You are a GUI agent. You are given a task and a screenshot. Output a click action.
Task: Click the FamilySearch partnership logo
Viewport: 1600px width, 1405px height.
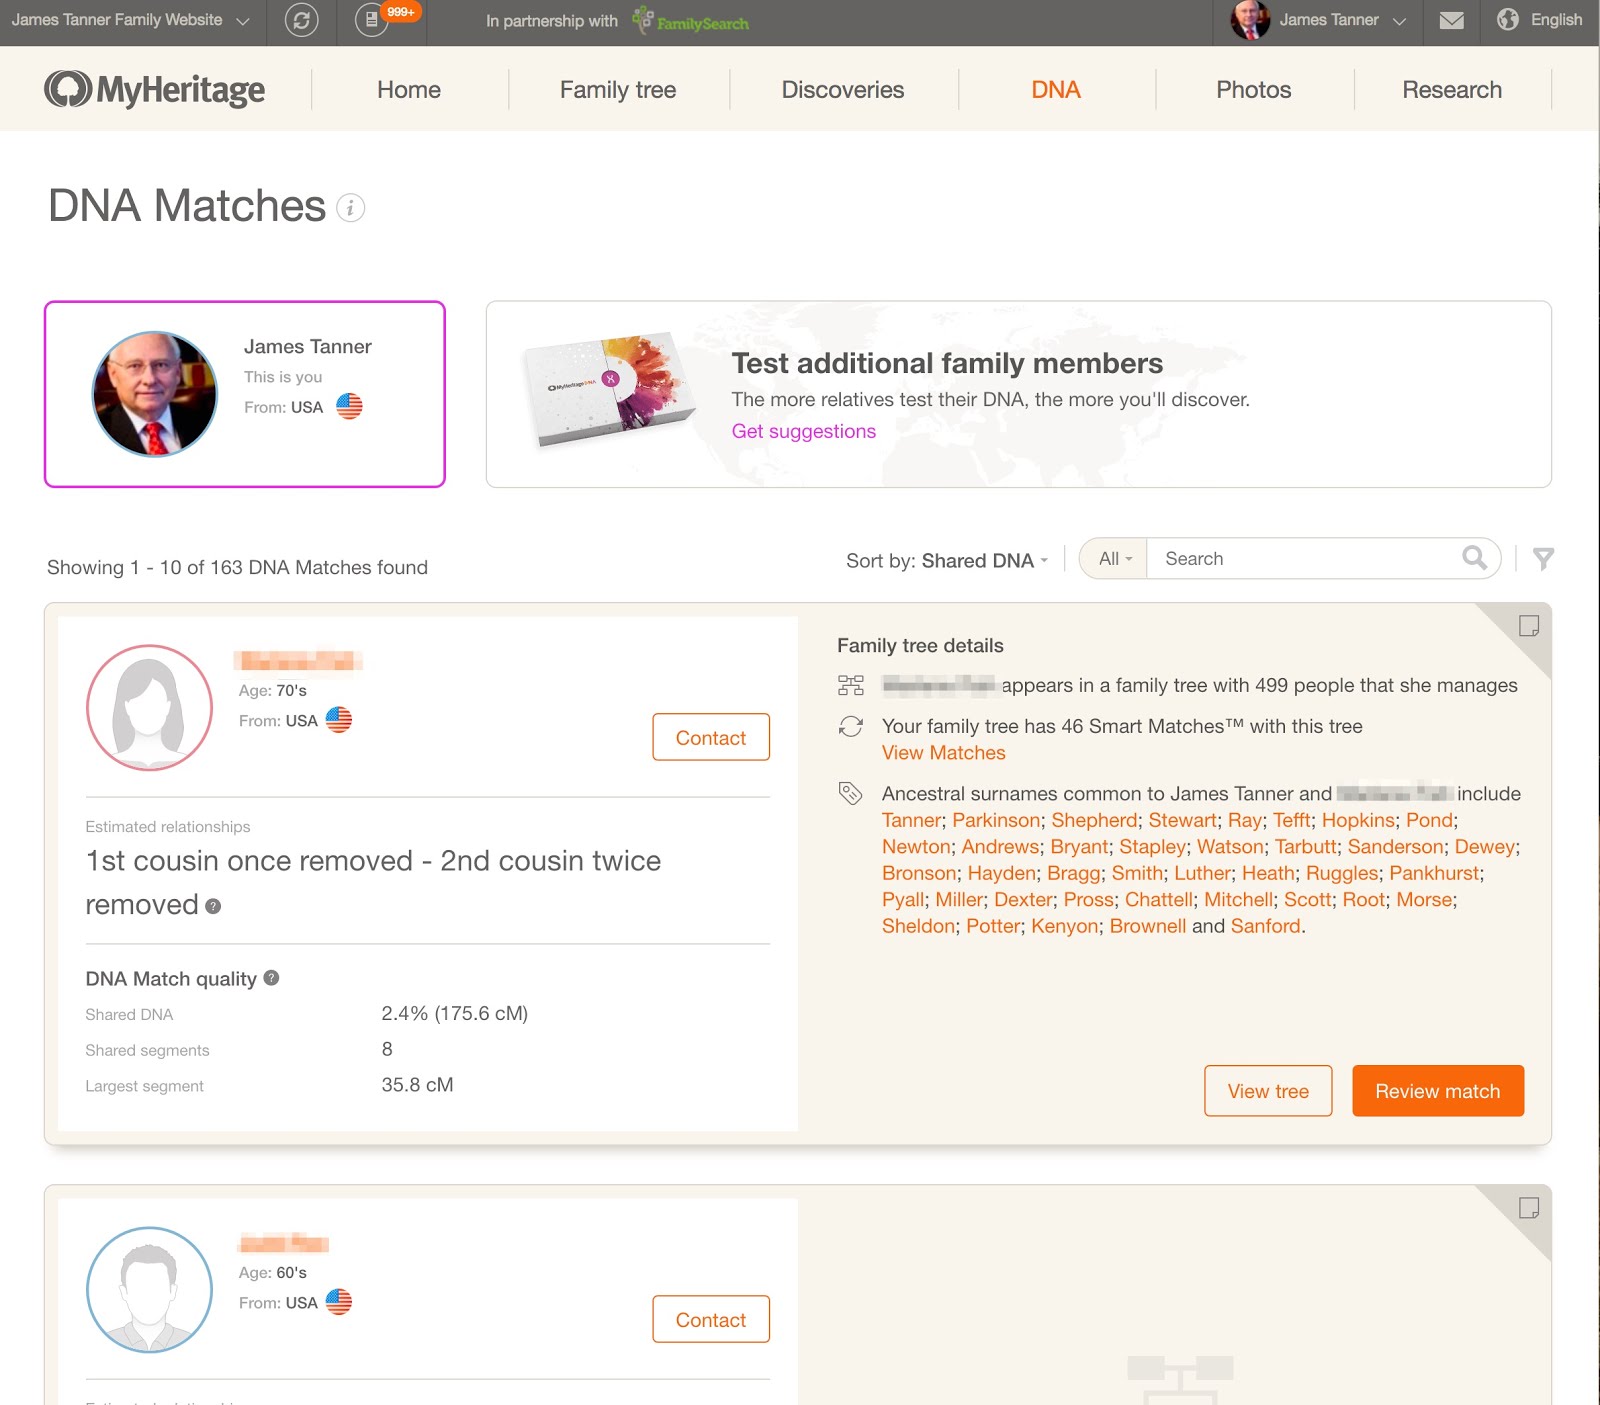(x=691, y=20)
